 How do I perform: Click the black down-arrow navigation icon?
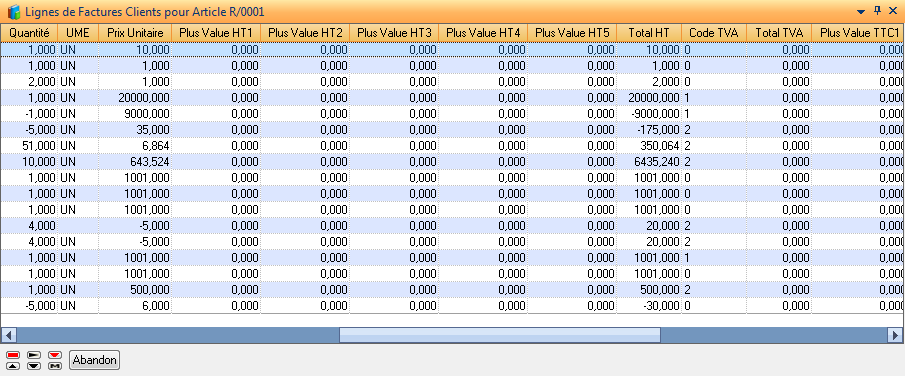coord(34,366)
